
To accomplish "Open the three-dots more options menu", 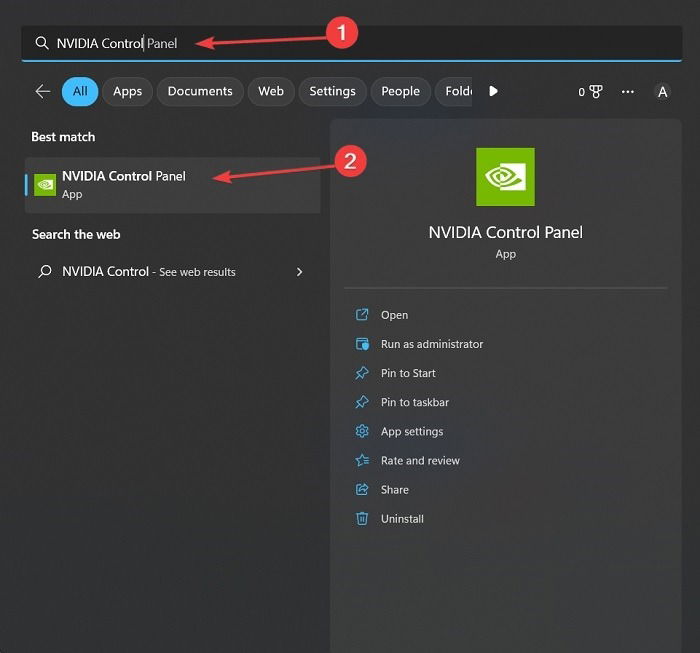I will 628,92.
